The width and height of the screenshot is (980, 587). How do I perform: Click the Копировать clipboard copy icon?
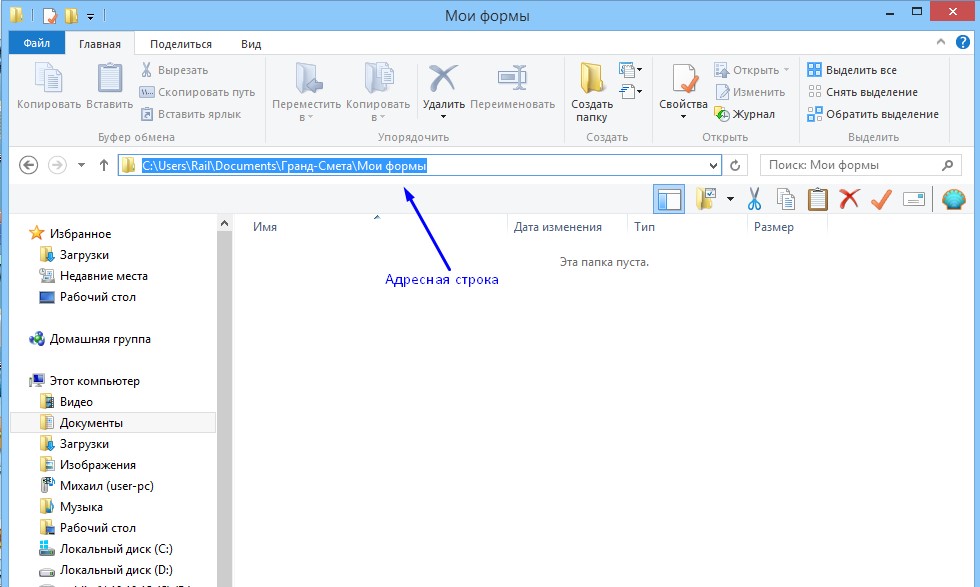tap(49, 78)
